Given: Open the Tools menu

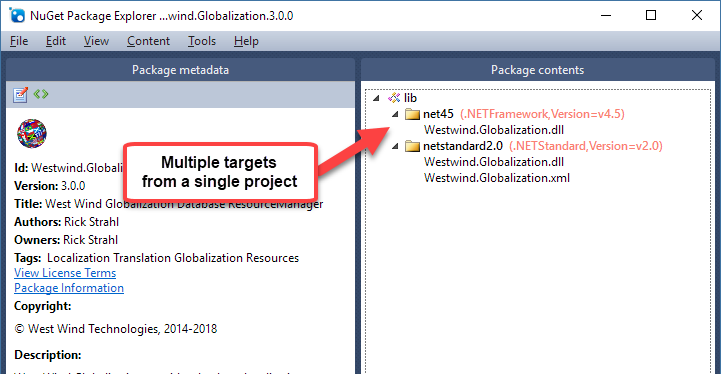Looking at the screenshot, I should pos(202,41).
